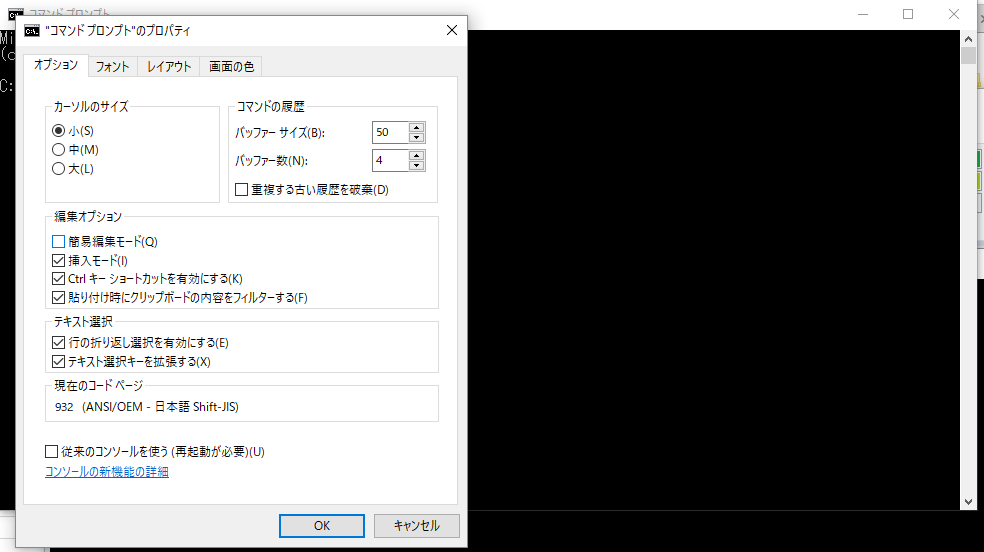Close the command prompt window
Image resolution: width=984 pixels, height=552 pixels.
[954, 14]
